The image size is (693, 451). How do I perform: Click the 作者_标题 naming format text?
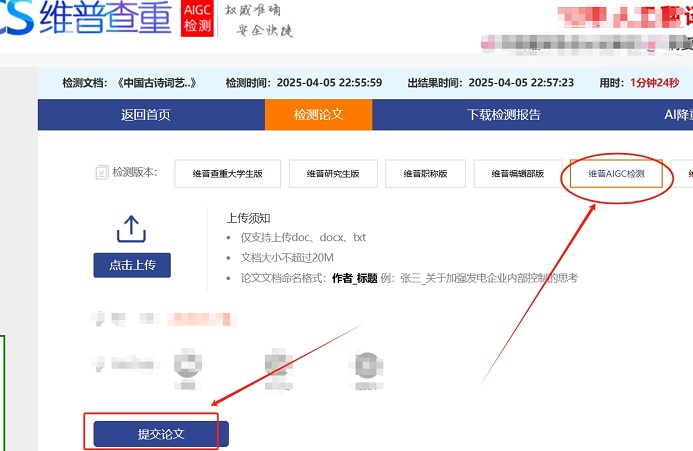354,278
